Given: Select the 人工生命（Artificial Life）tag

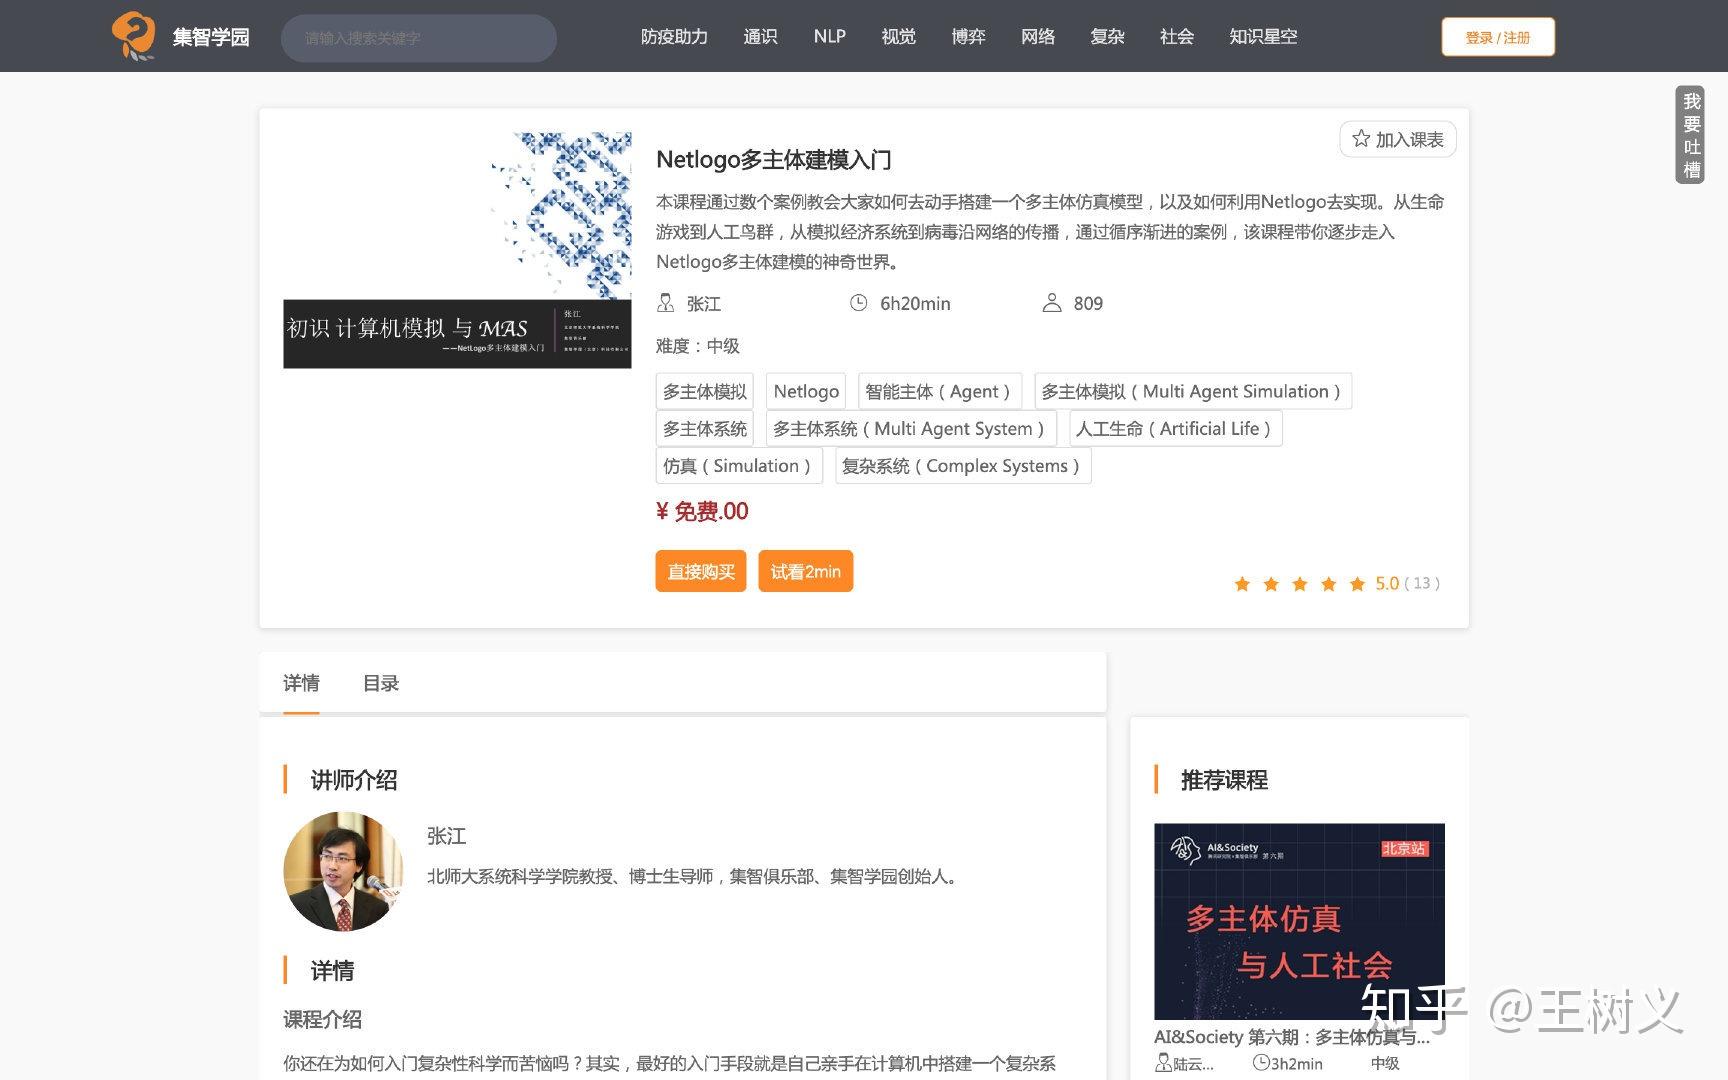Looking at the screenshot, I should point(1174,428).
